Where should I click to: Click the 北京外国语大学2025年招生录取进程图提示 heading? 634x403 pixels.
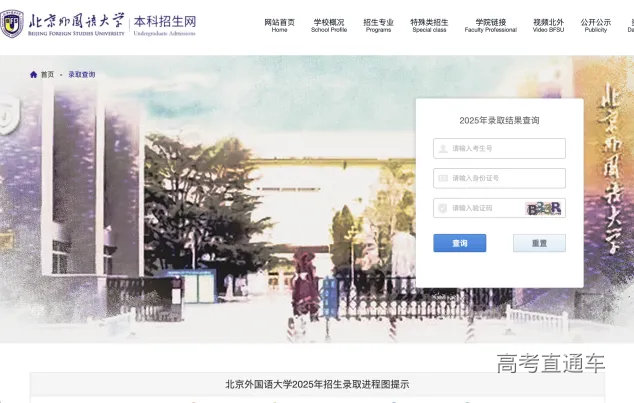(317, 384)
